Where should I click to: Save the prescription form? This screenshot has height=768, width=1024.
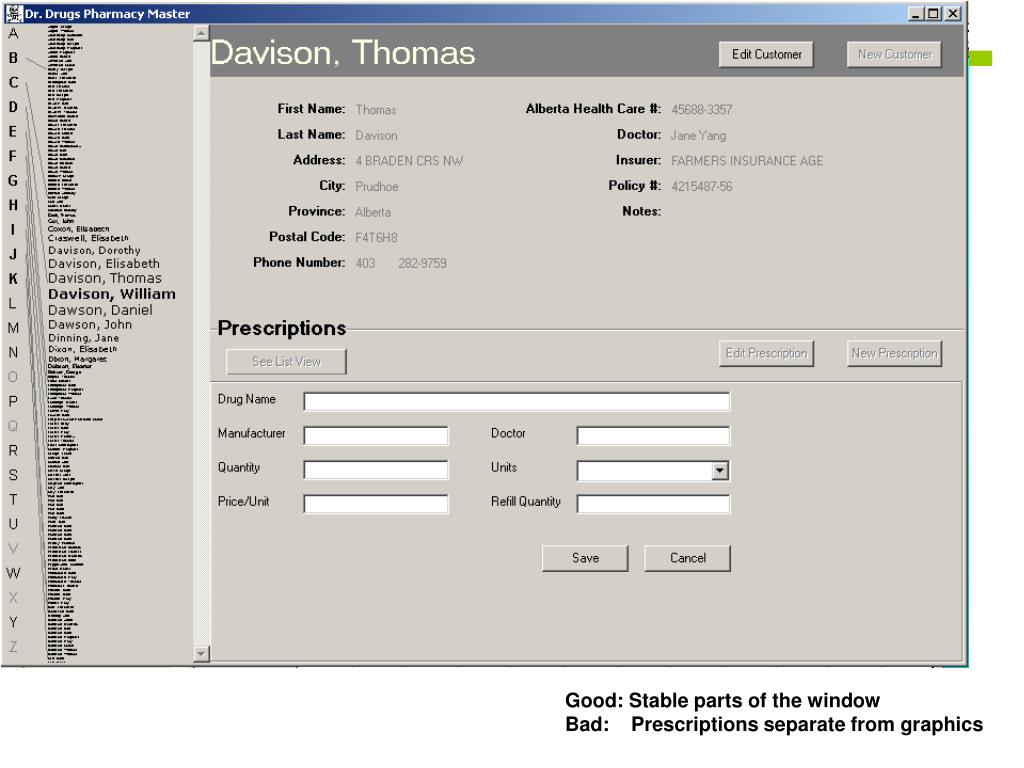click(x=585, y=558)
